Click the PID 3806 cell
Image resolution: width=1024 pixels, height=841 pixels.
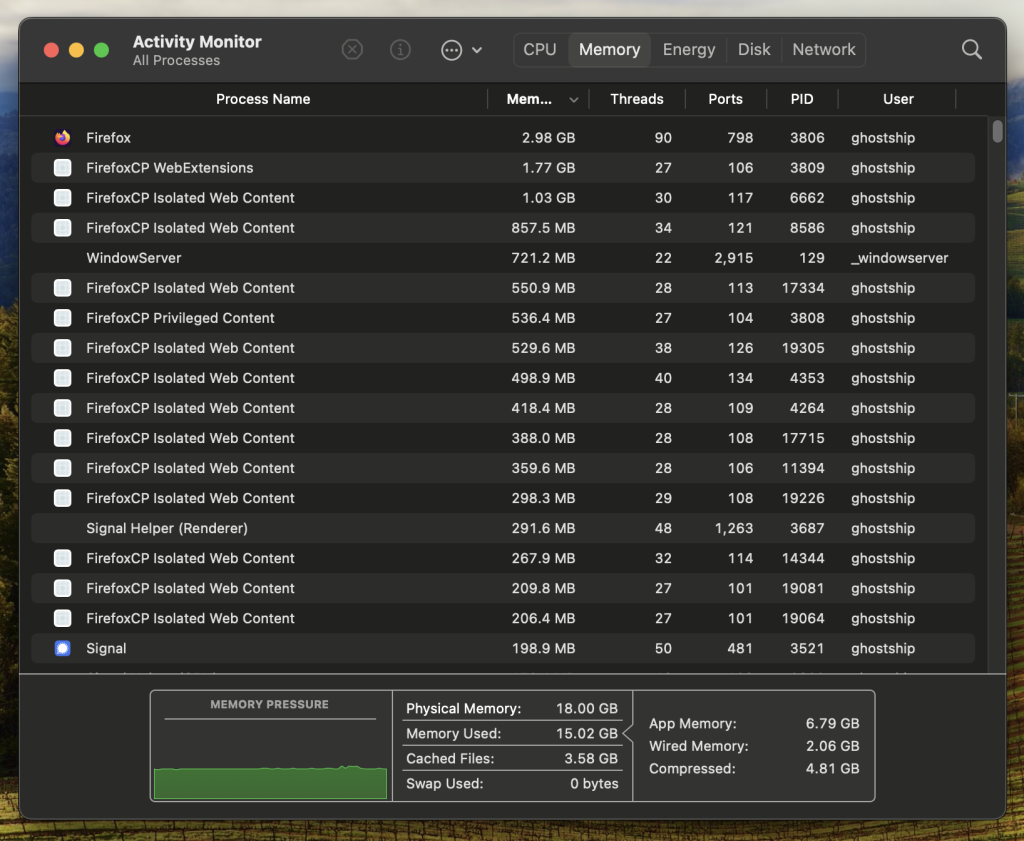[x=807, y=138]
